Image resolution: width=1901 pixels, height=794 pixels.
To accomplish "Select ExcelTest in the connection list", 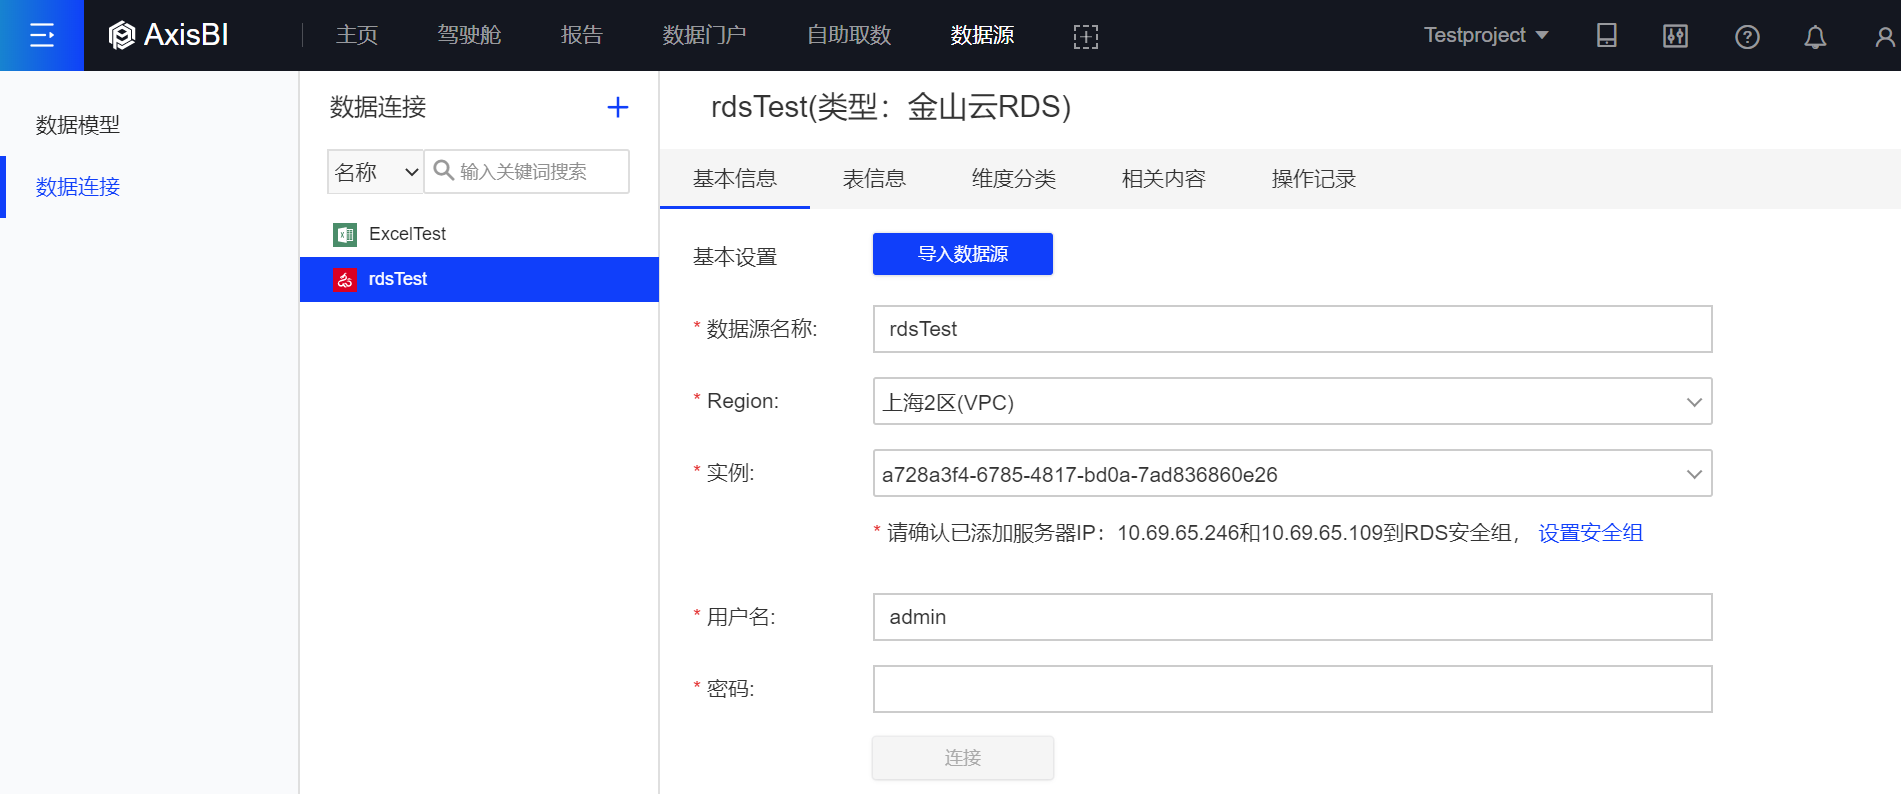I will coord(407,234).
